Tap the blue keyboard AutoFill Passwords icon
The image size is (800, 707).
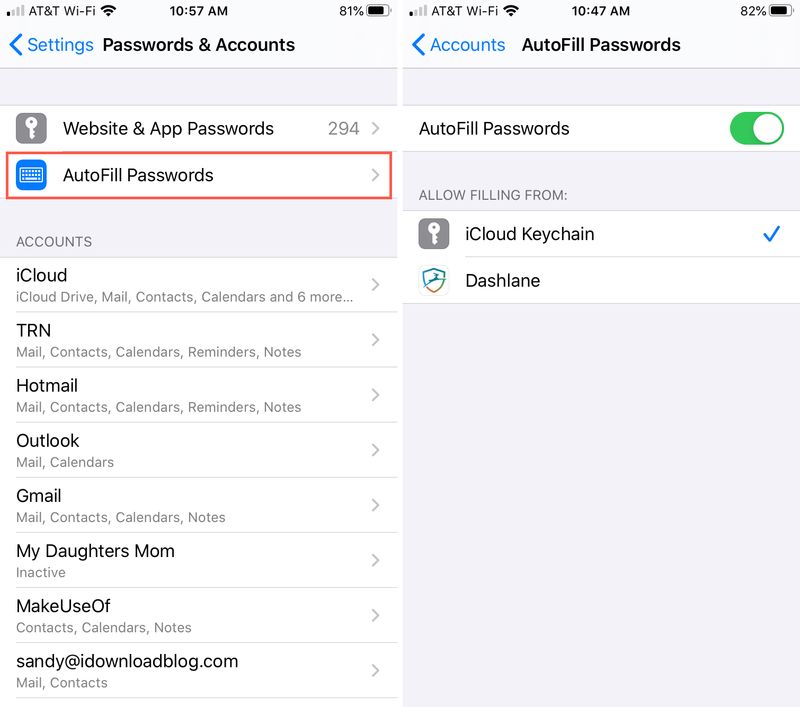coord(31,175)
